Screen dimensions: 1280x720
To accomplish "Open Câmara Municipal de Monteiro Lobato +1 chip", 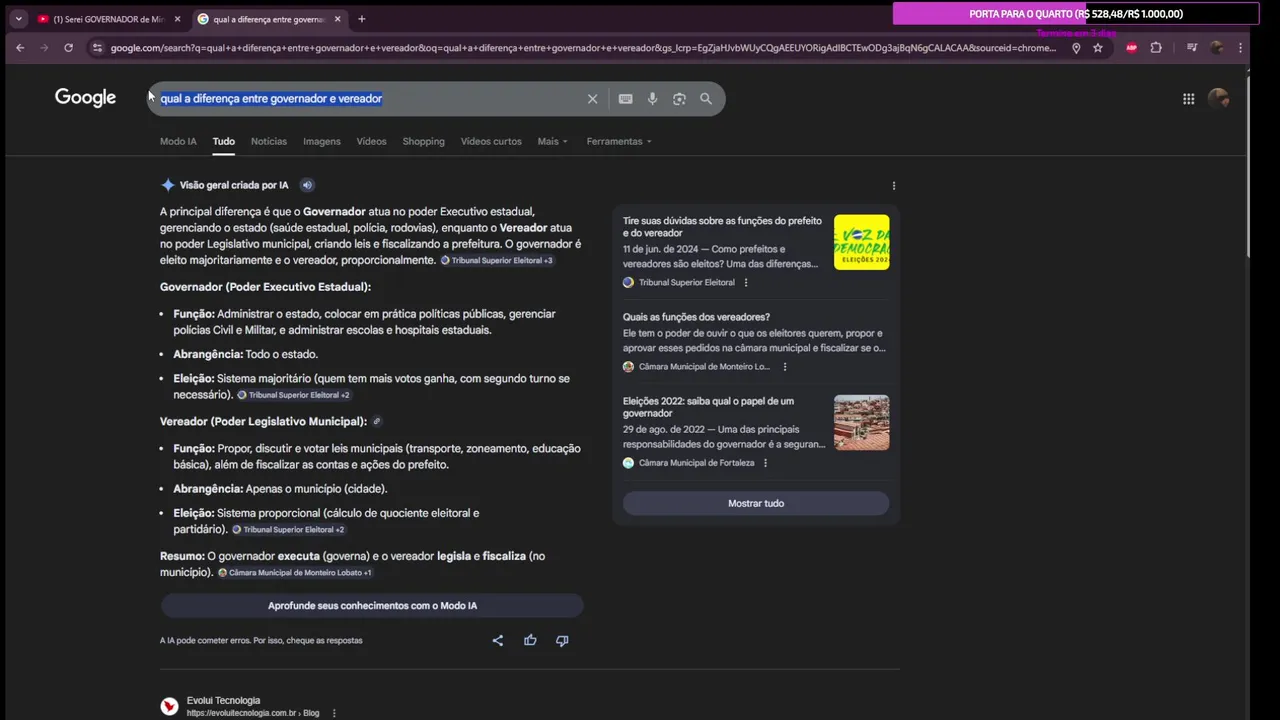I will [295, 573].
